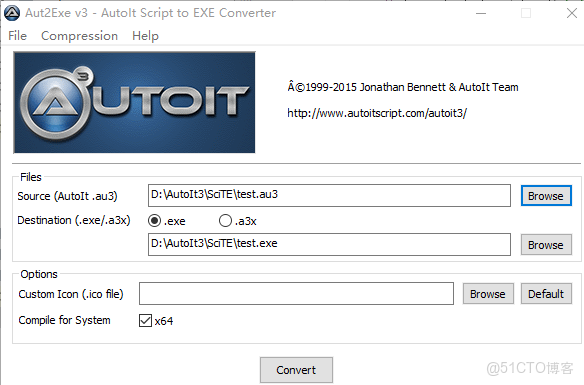
Task: Click the autoitscript.com website URL
Action: tap(377, 113)
